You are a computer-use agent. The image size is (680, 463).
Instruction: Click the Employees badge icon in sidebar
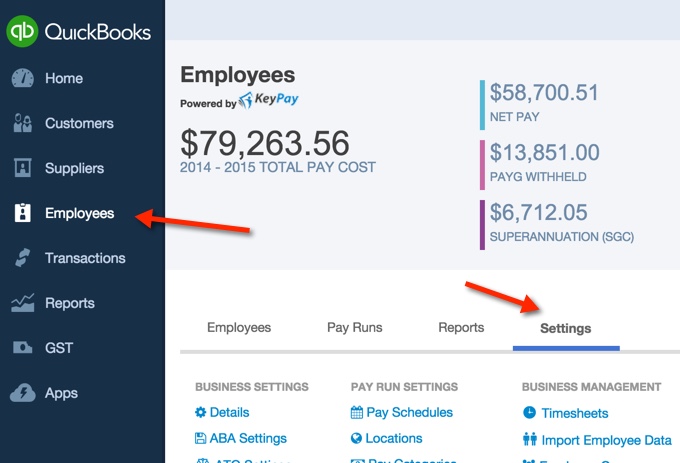tap(23, 213)
